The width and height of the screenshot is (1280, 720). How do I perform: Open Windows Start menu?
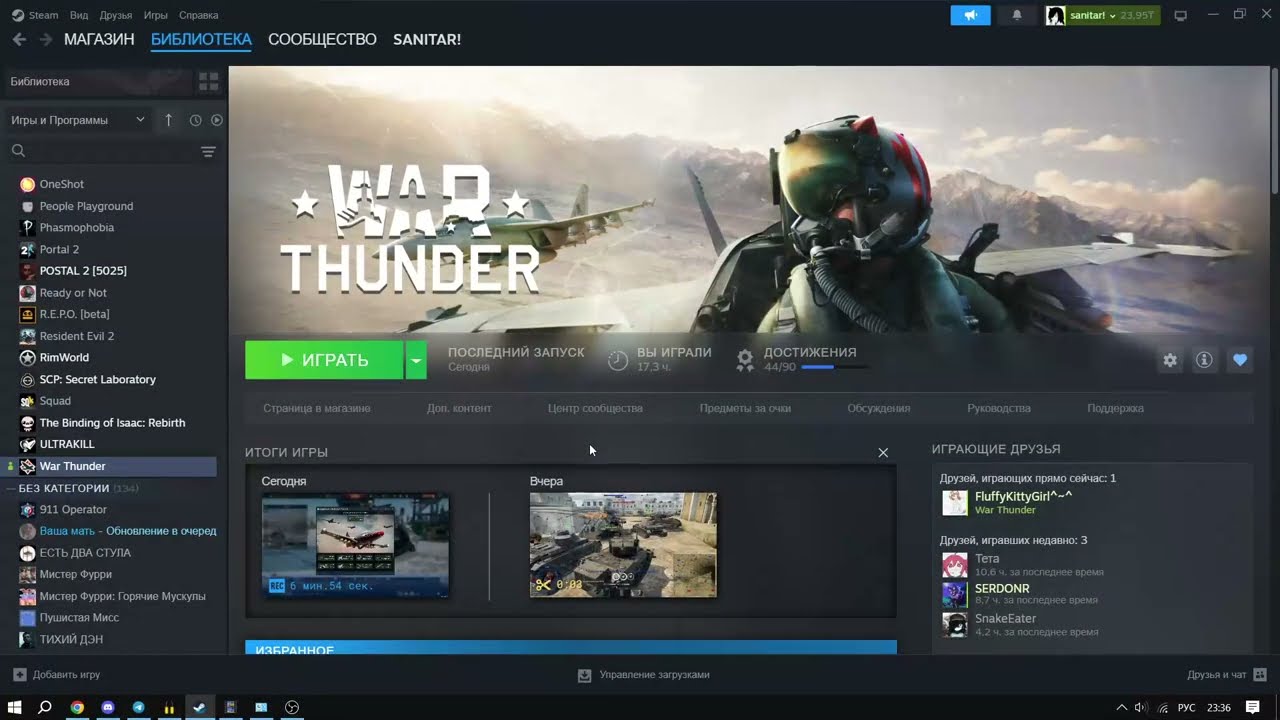(15, 707)
